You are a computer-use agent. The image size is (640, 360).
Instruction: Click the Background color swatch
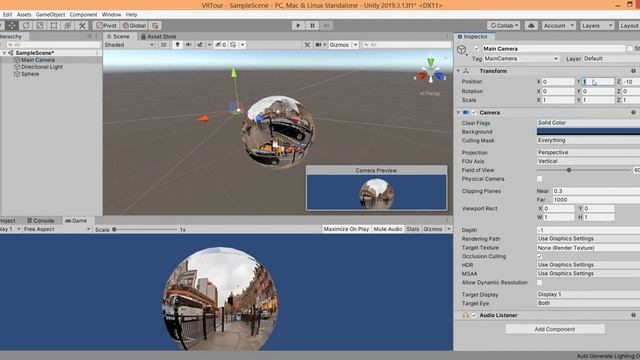pyautogui.click(x=588, y=131)
